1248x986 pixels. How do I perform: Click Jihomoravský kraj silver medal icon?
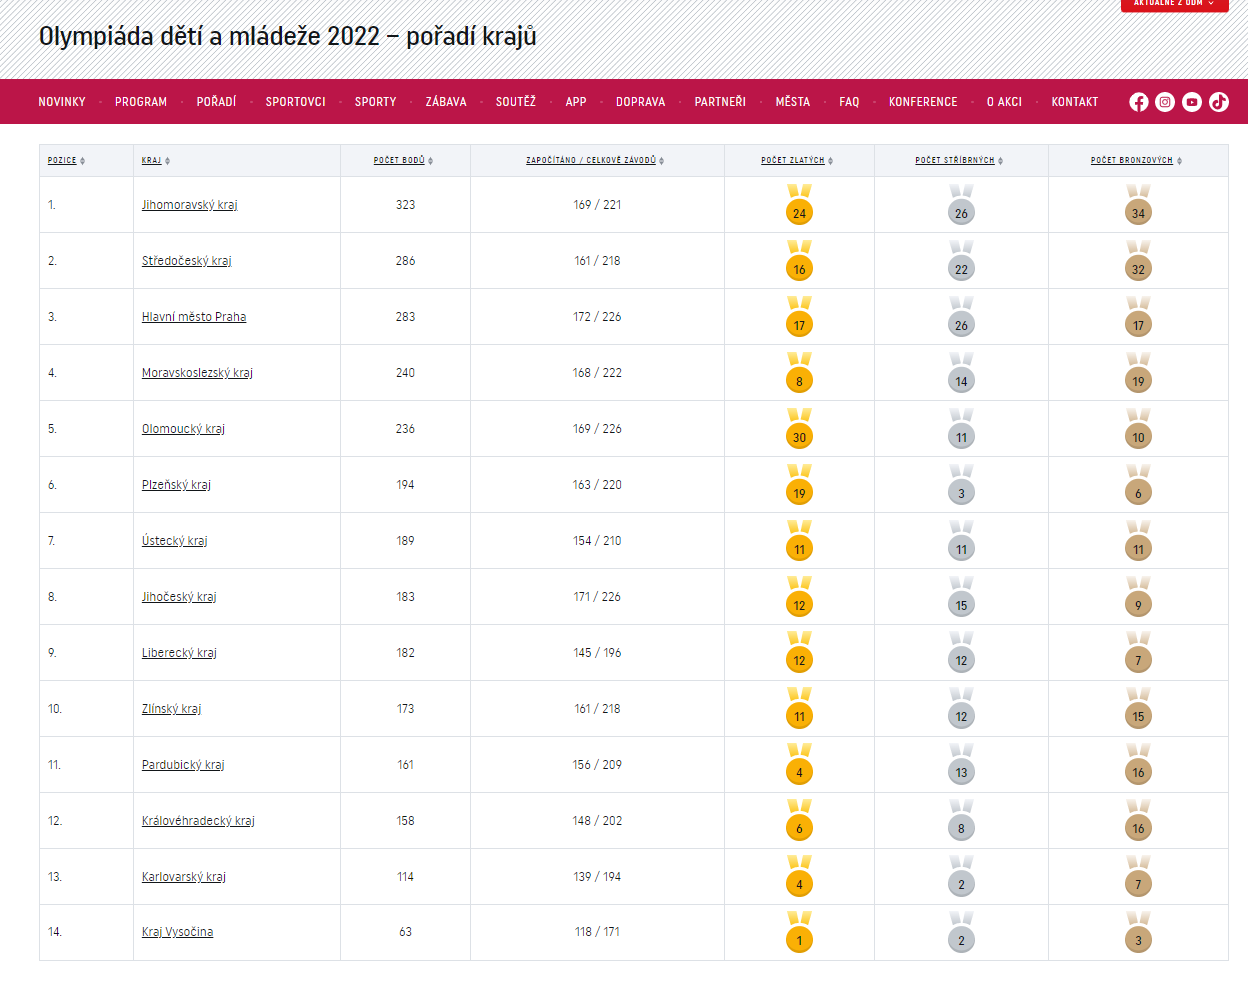[961, 205]
